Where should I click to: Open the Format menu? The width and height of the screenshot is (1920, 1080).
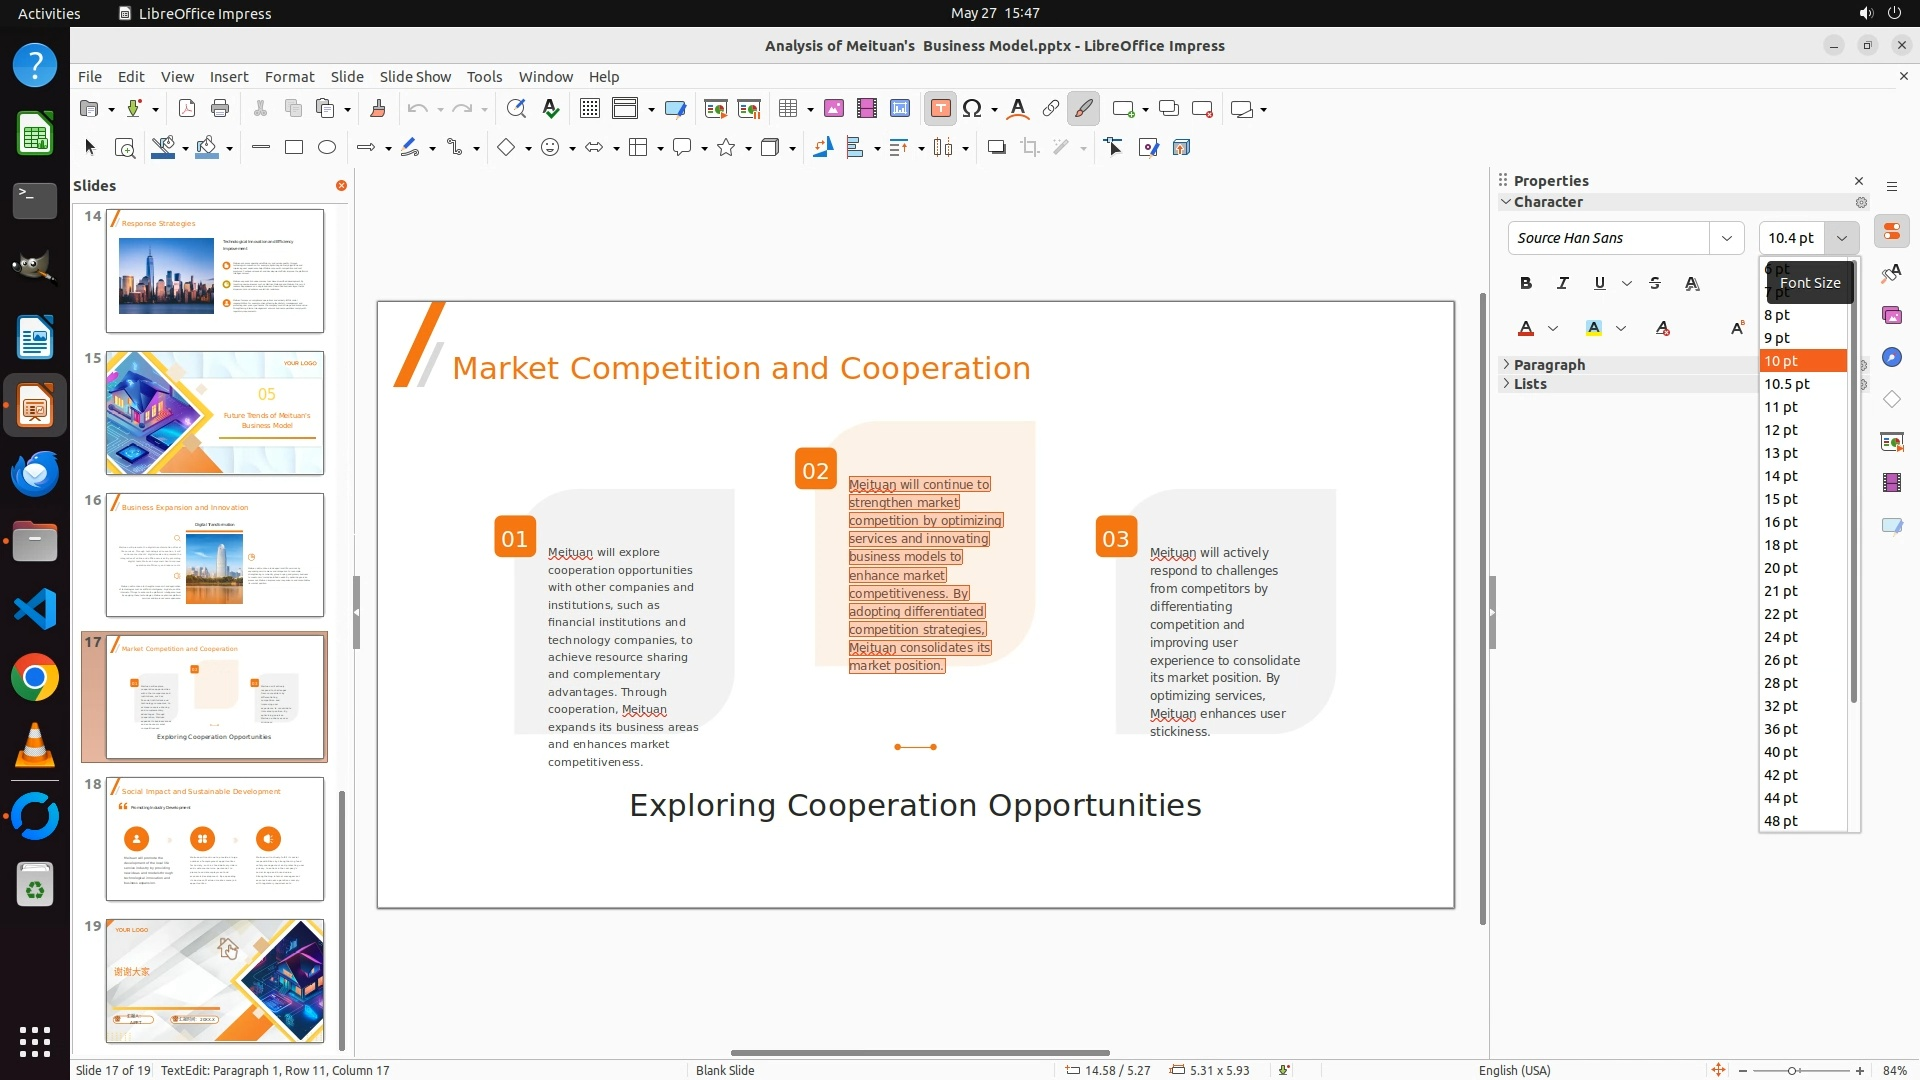289,77
